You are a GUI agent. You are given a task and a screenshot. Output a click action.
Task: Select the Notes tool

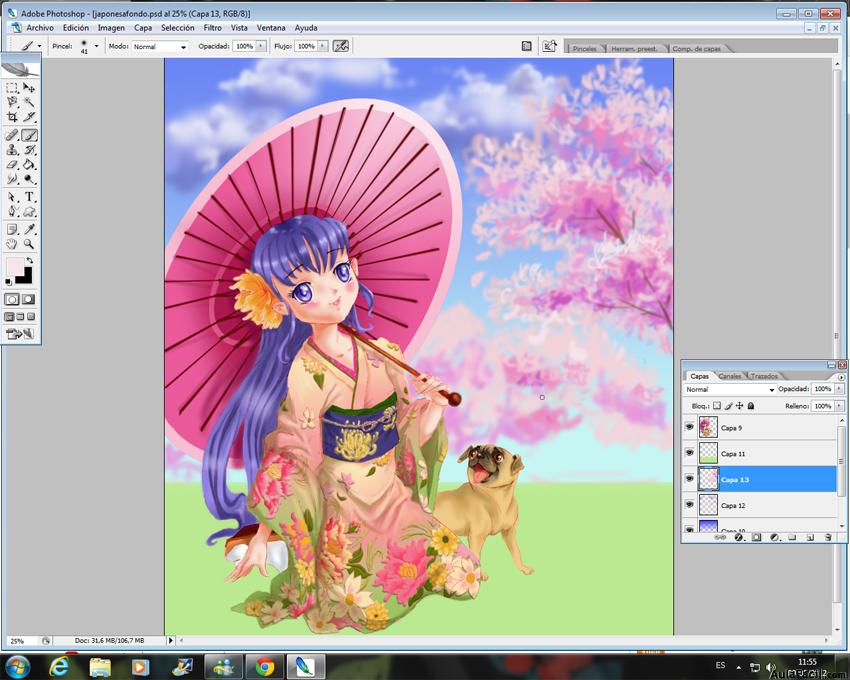(x=12, y=229)
